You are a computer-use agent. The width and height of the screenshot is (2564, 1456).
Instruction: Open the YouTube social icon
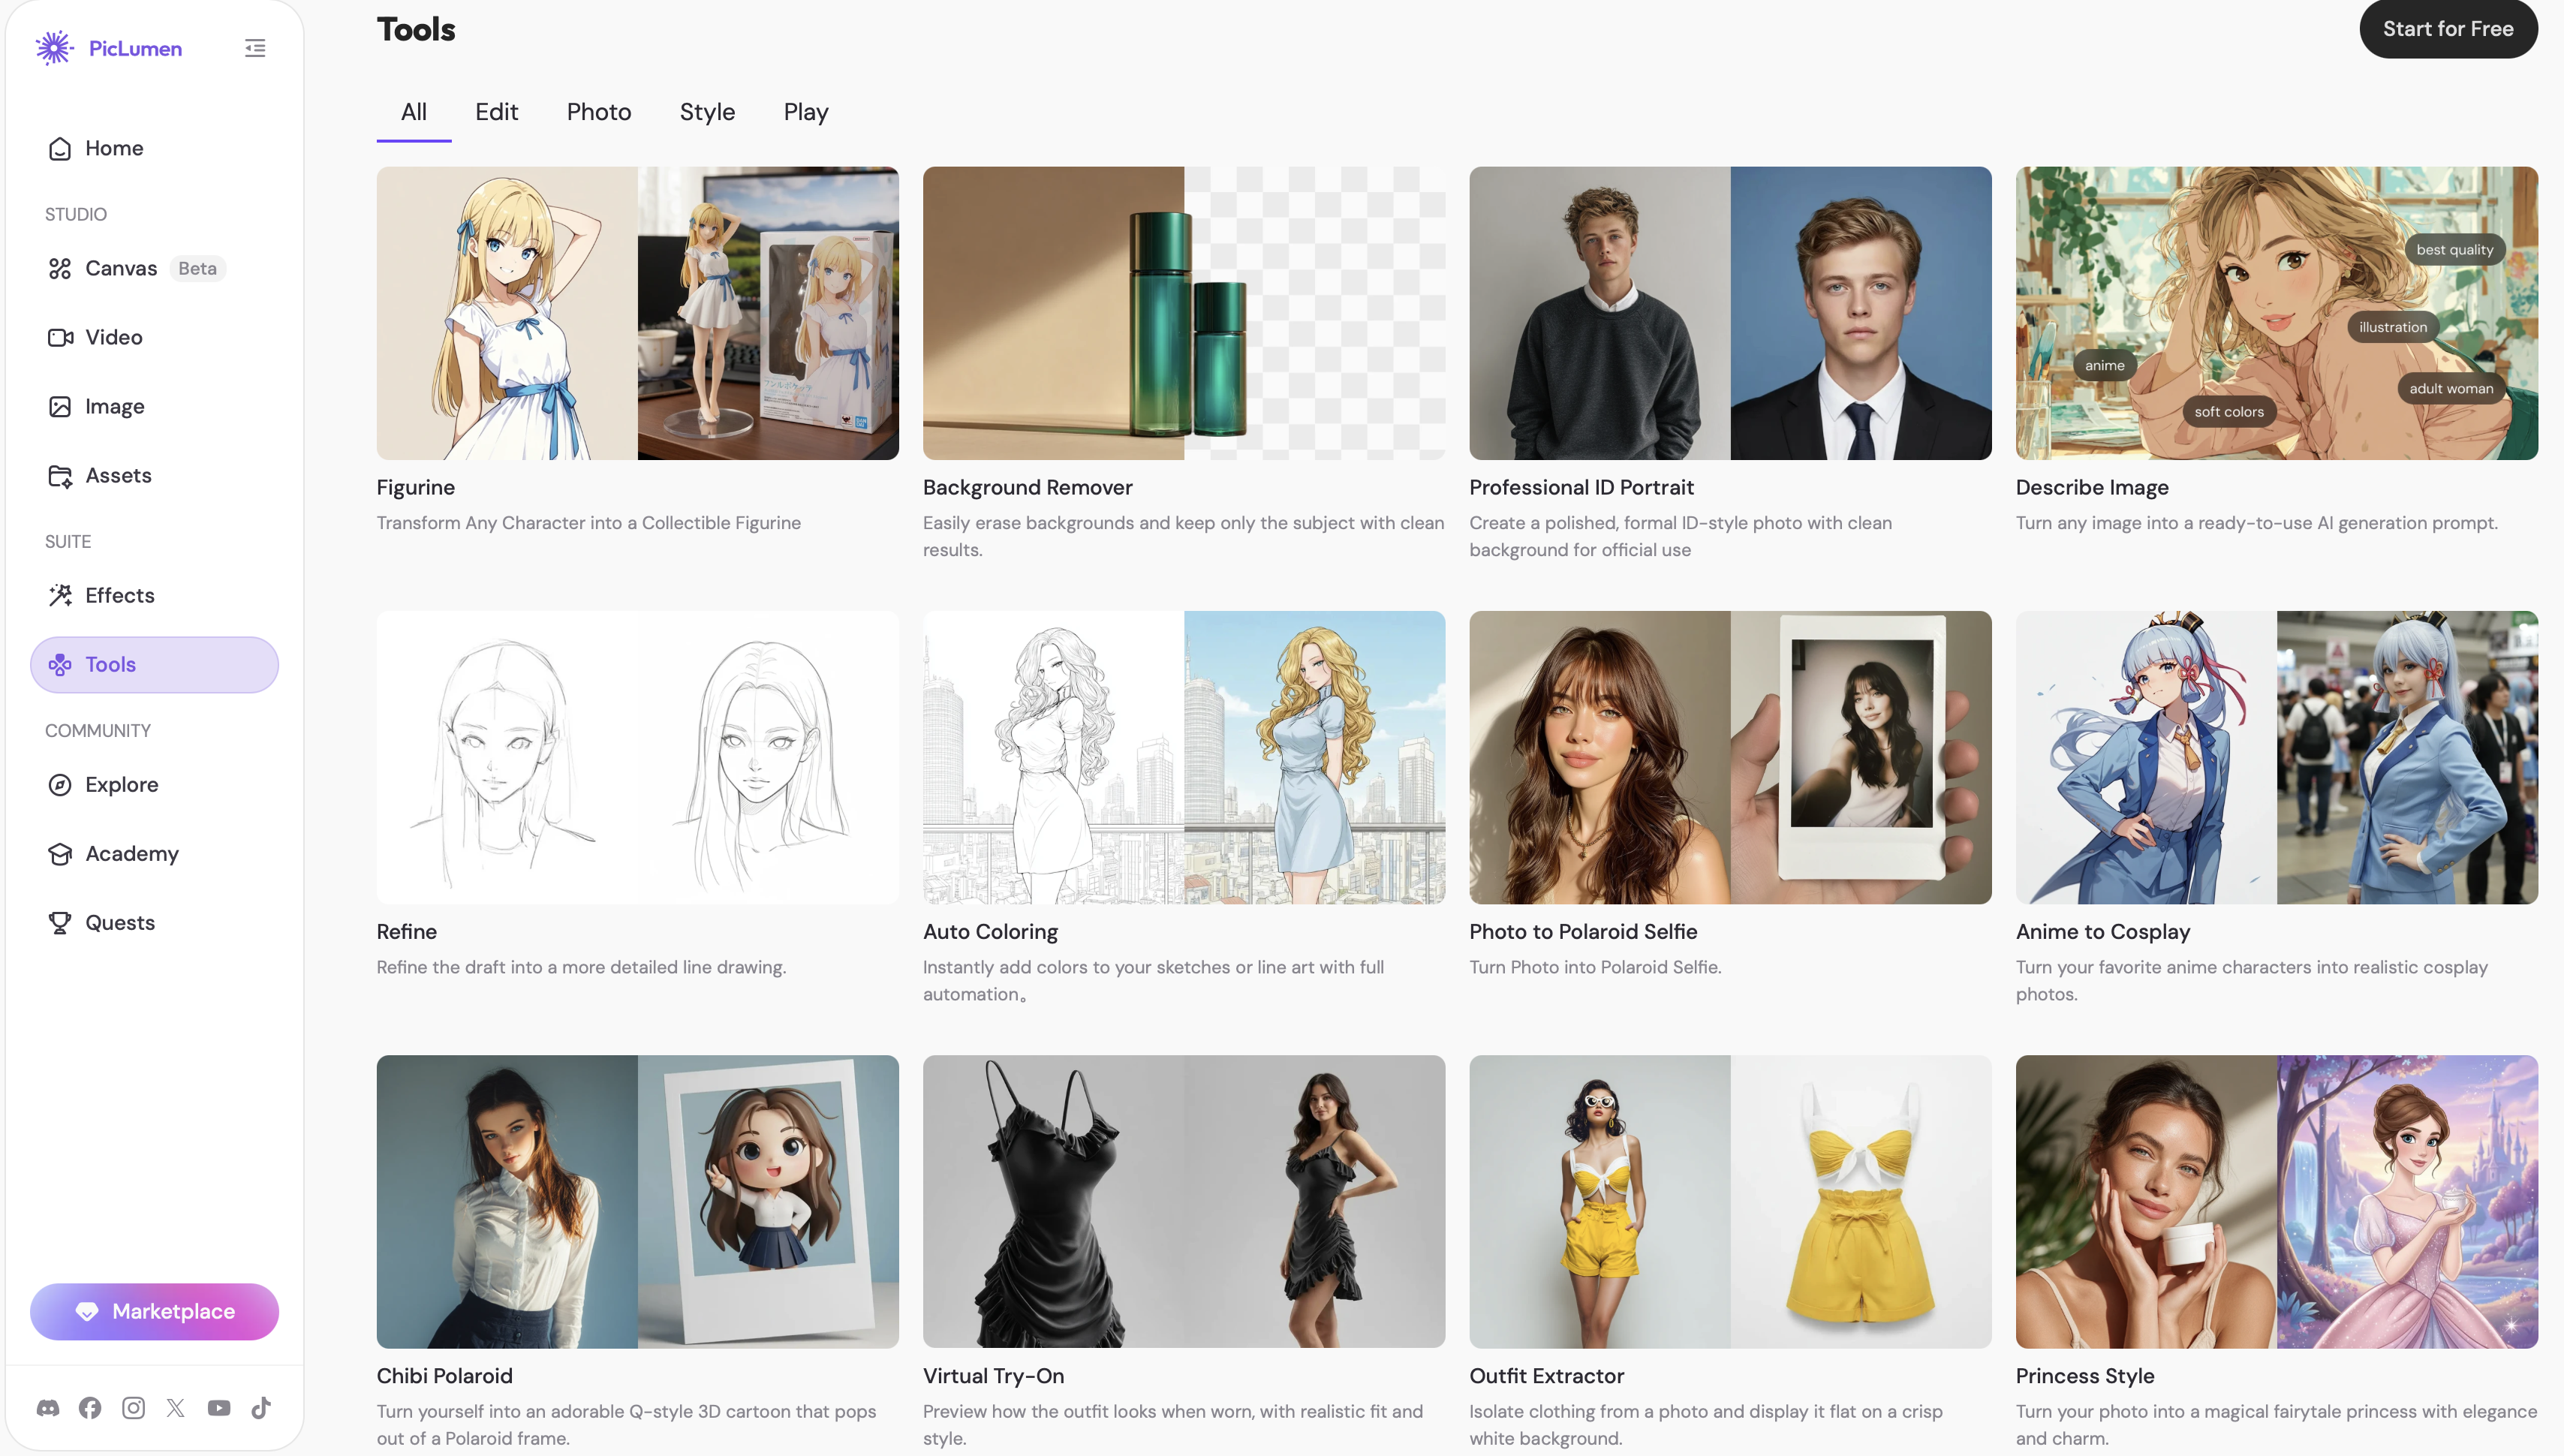pyautogui.click(x=219, y=1408)
